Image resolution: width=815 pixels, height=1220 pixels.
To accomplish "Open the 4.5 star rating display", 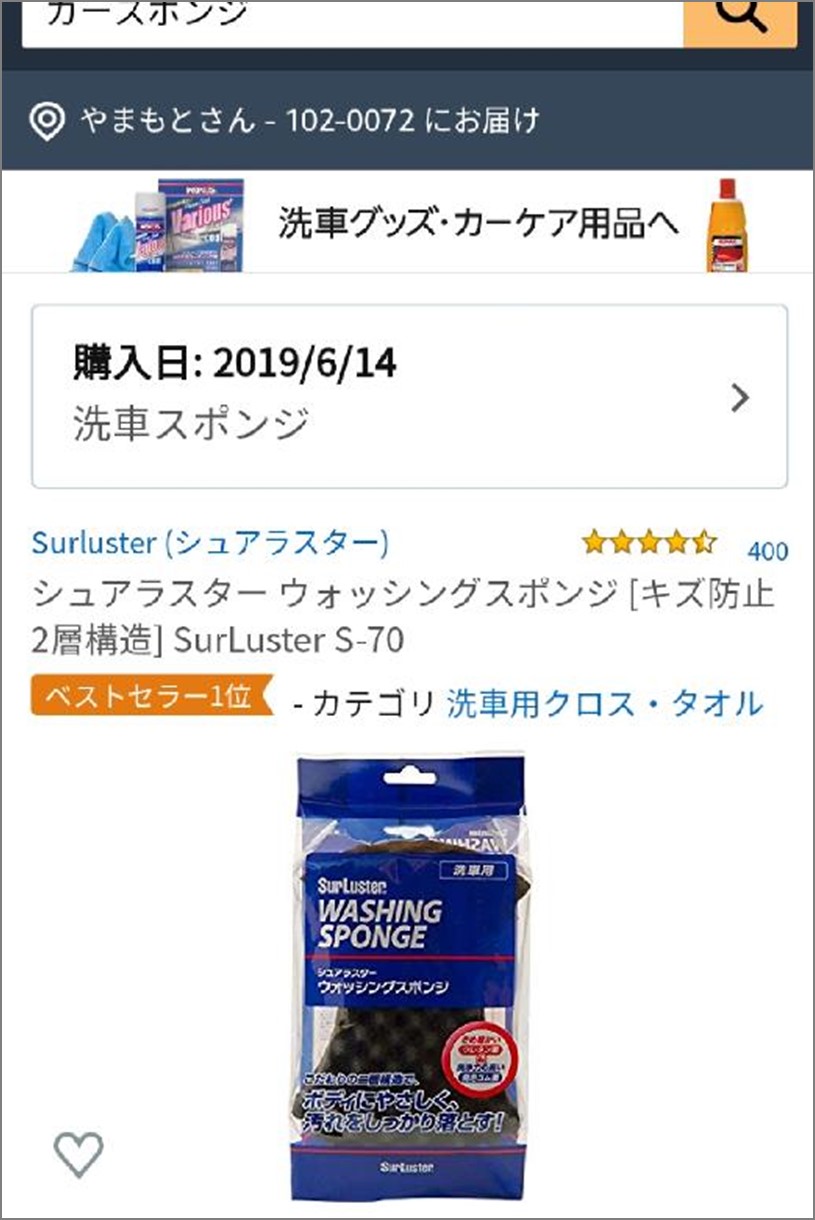I will click(x=650, y=543).
